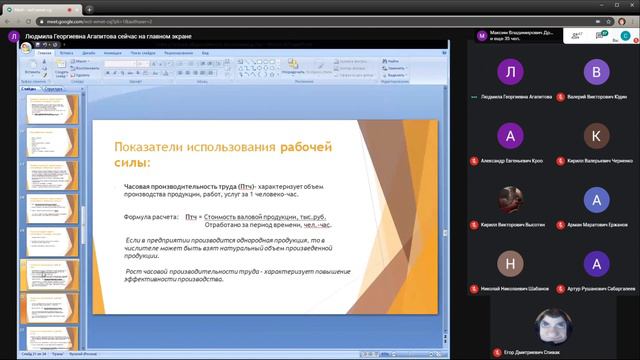
Task: Click the Chrome address bar URL
Action: tap(99, 22)
